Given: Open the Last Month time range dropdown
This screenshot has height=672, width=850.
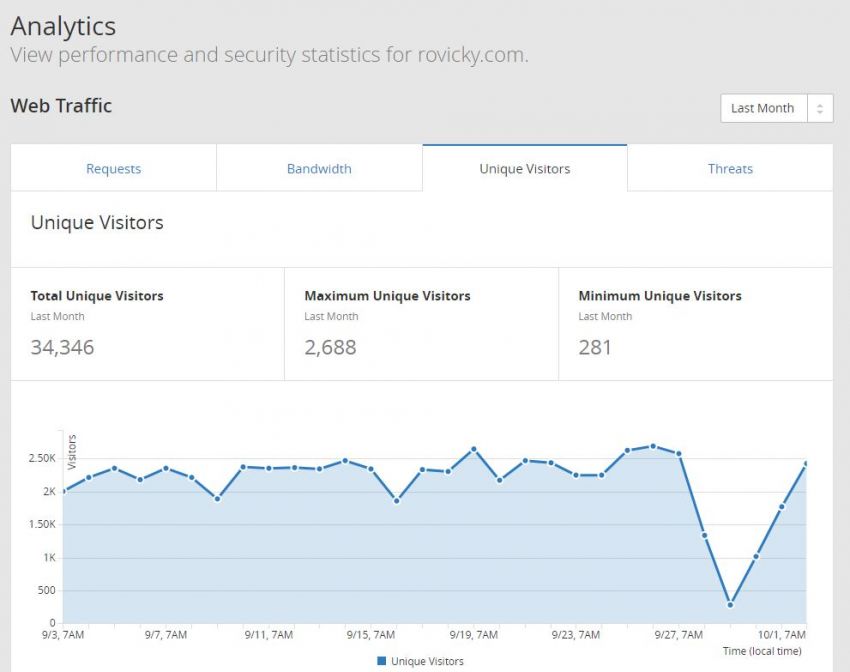Looking at the screenshot, I should point(763,108).
